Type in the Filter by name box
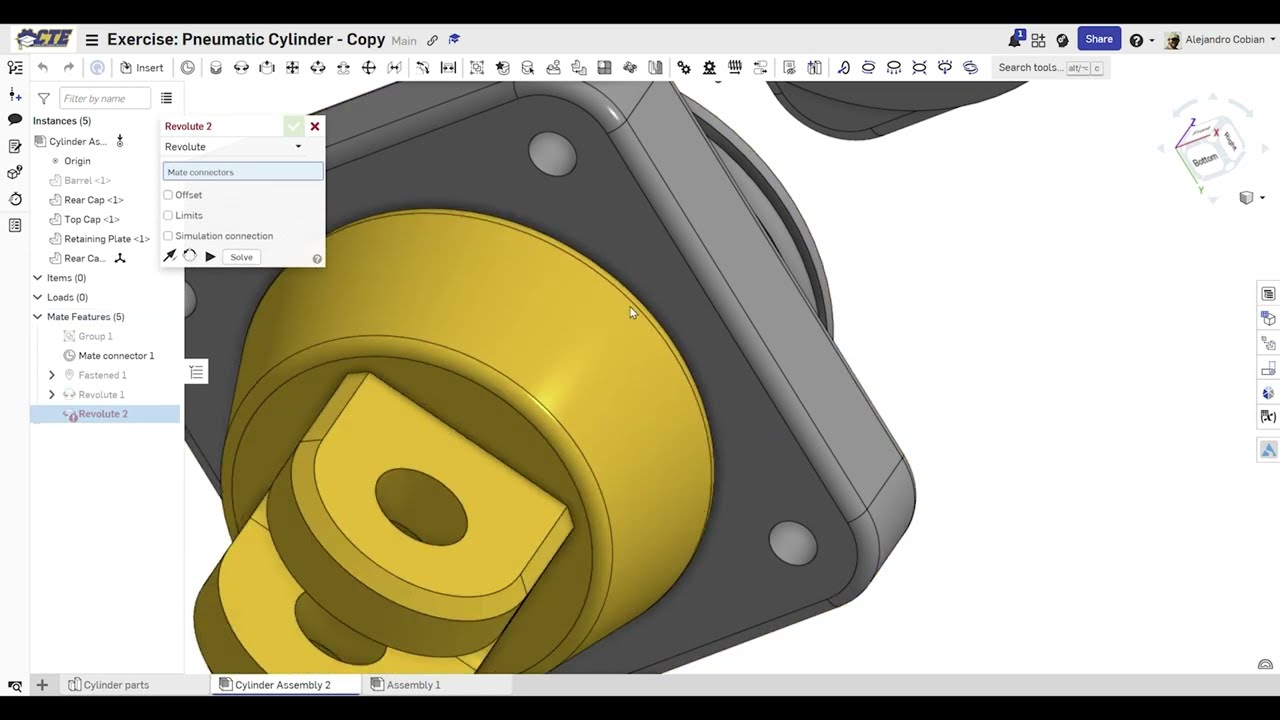Image resolution: width=1280 pixels, height=720 pixels. [x=105, y=98]
